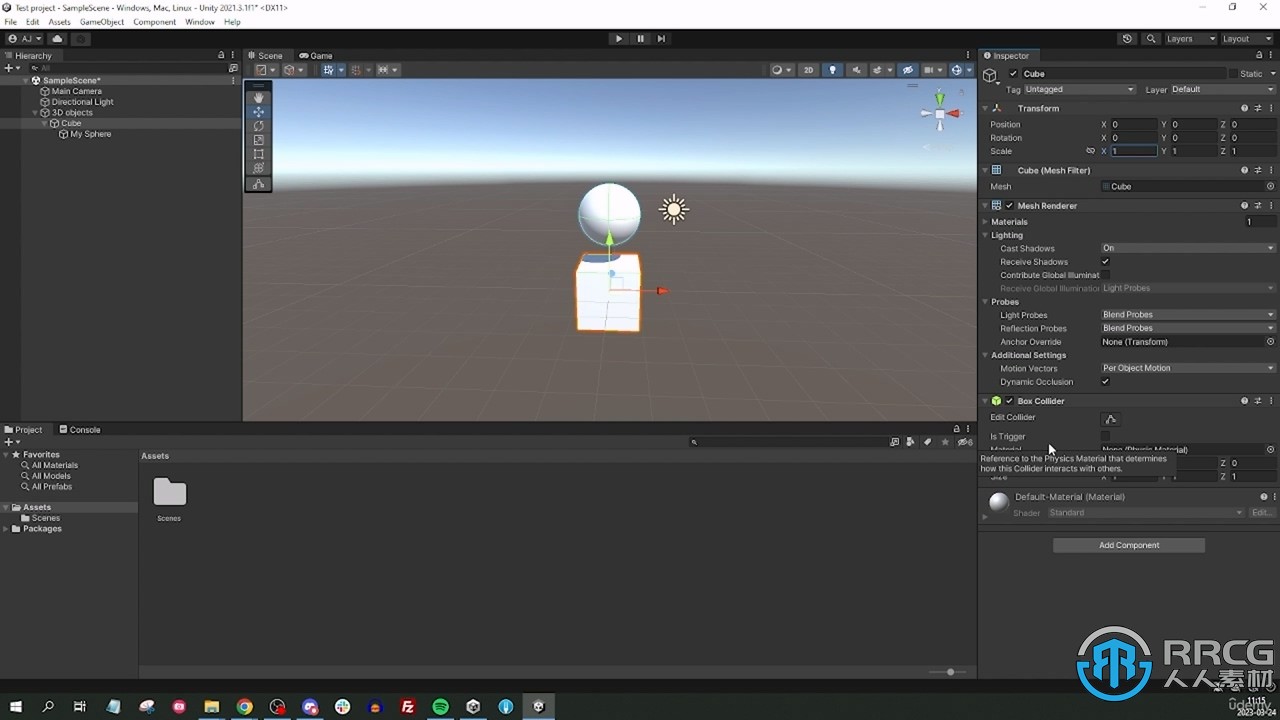
Task: Click the Project icon size slider
Action: (x=949, y=672)
